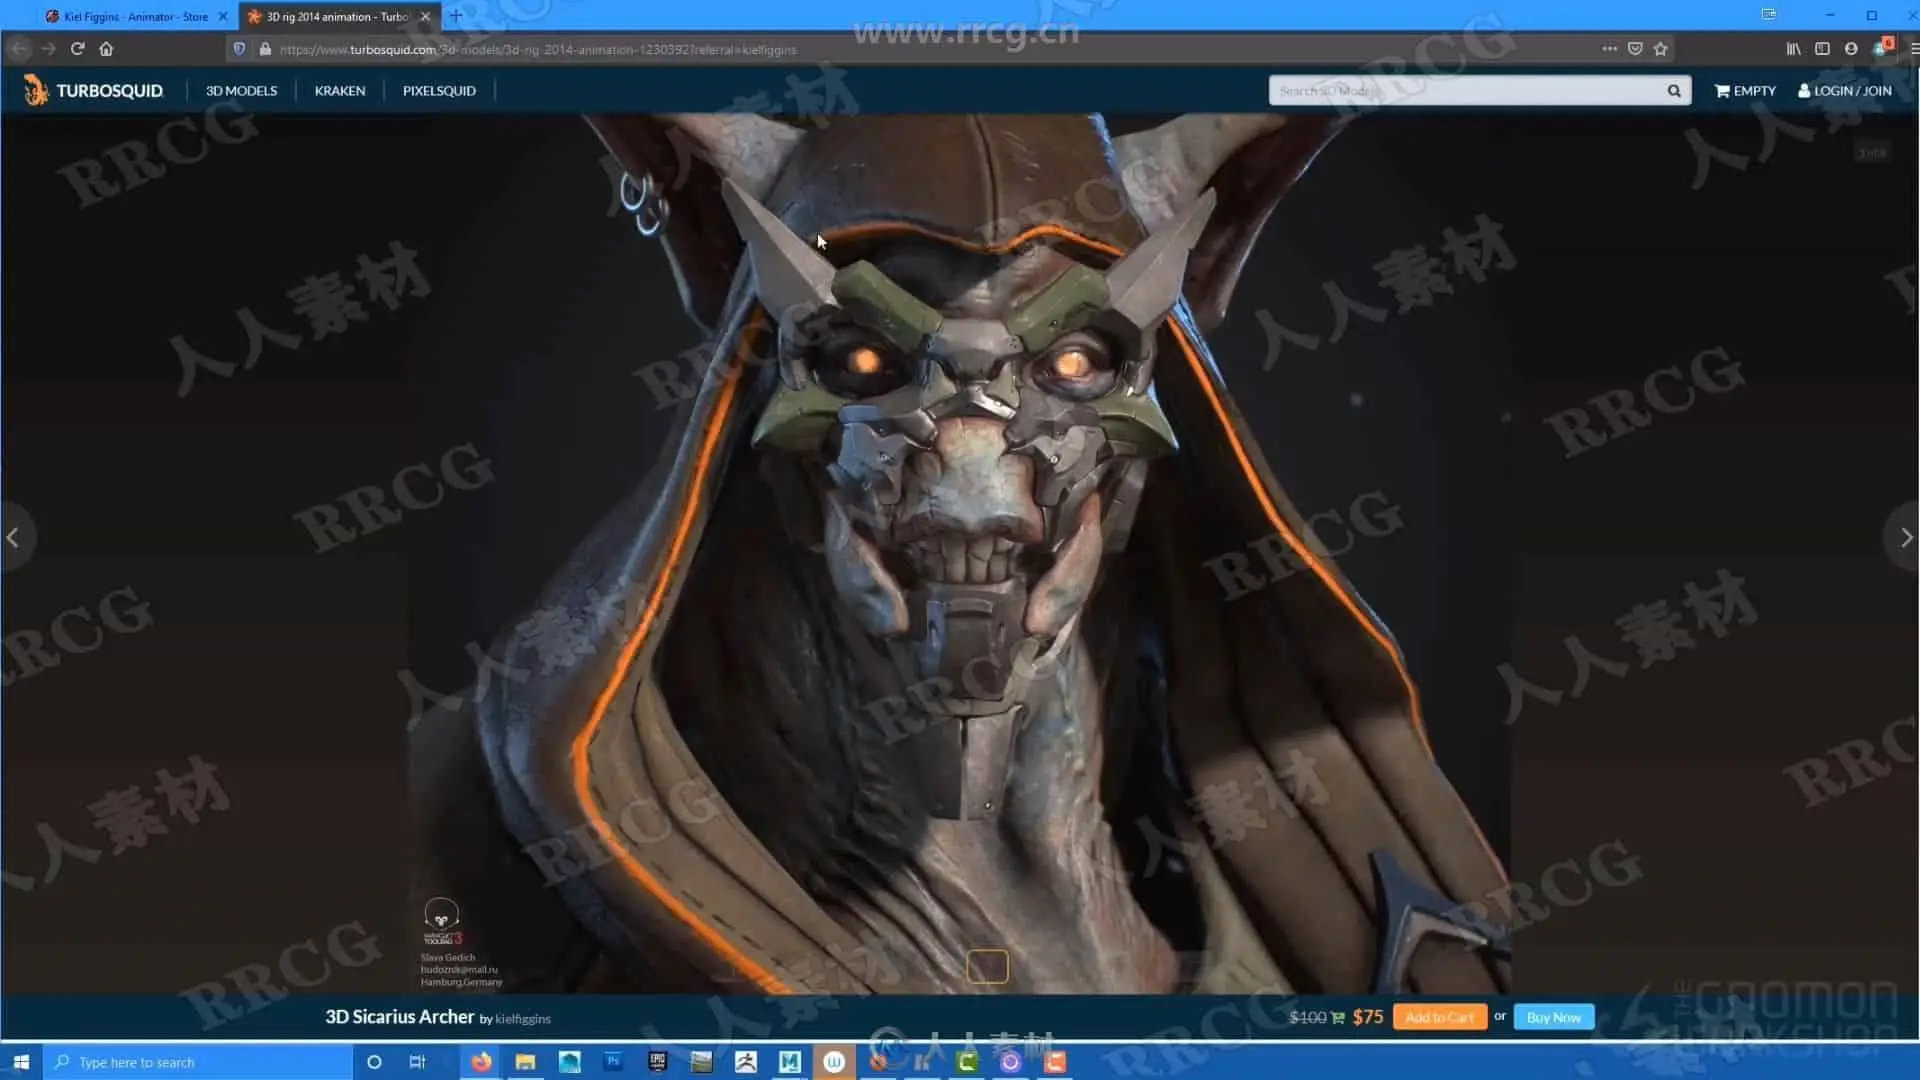Click Add to Cart button
Image resolution: width=1920 pixels, height=1080 pixels.
[x=1439, y=1017]
